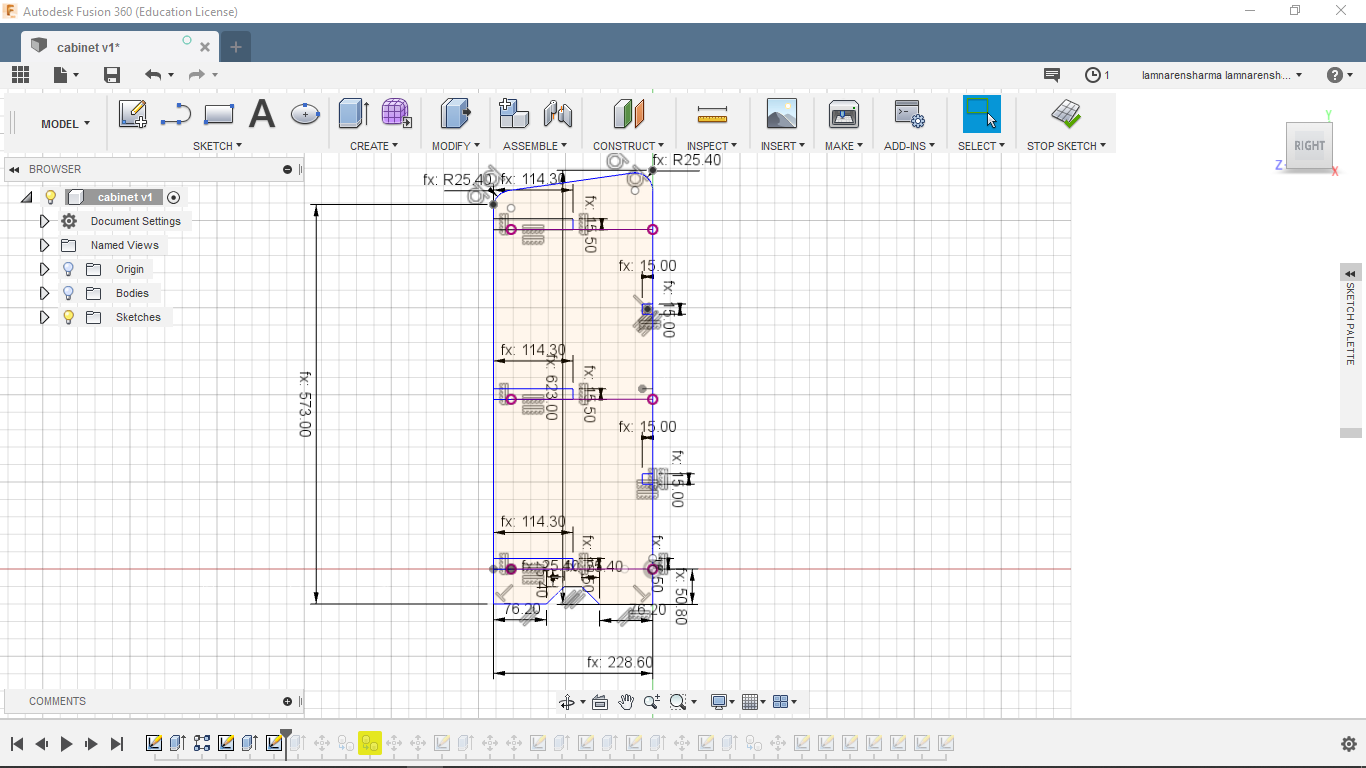The width and height of the screenshot is (1366, 768).
Task: Click the Help question mark icon
Action: [1334, 75]
